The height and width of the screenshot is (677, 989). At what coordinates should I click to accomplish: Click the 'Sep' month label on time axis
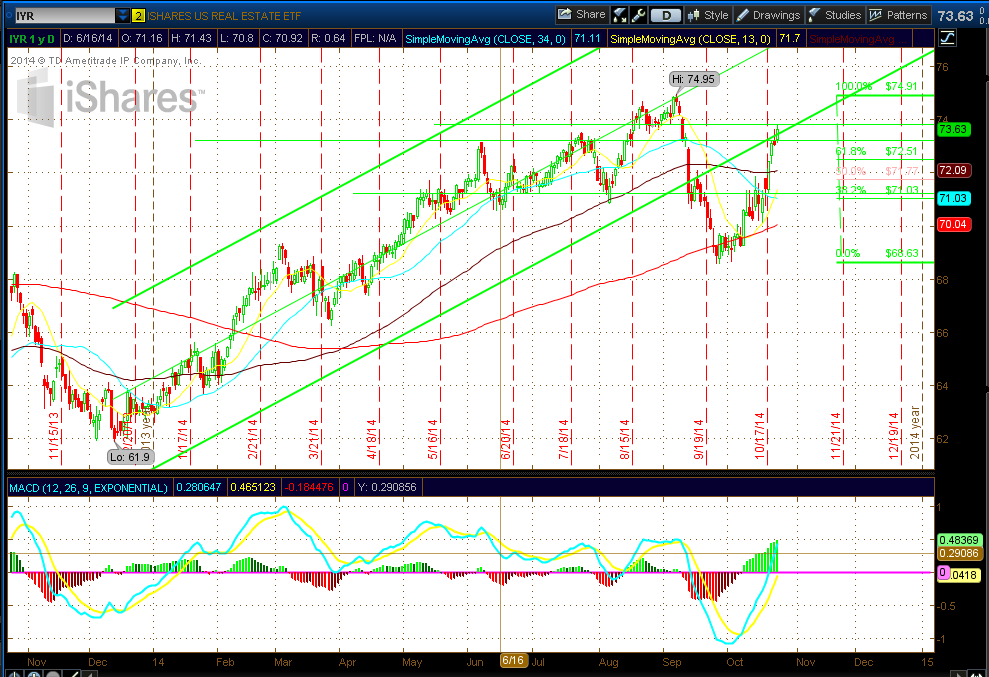(672, 662)
